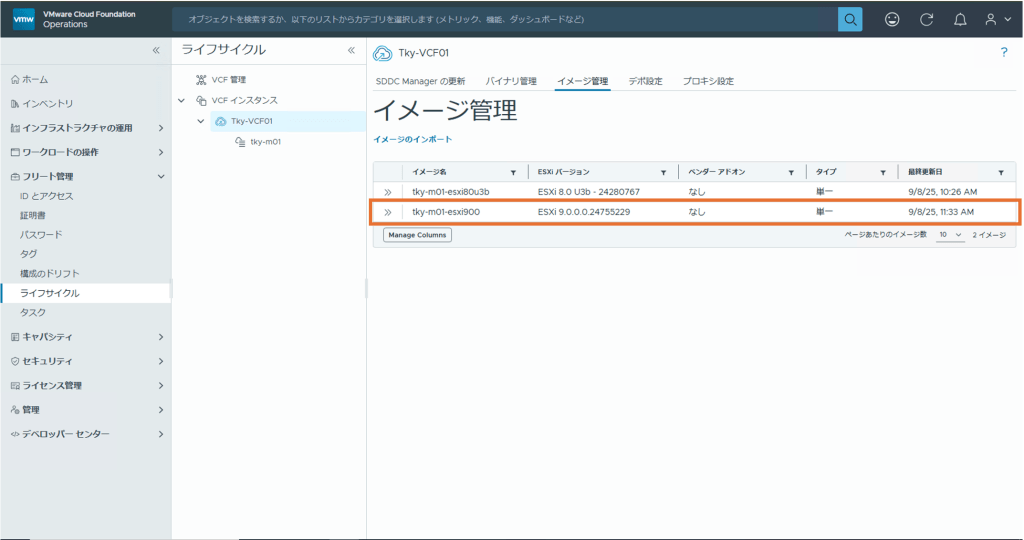Click the Tky-VCF01 cloud icon in tree

(221, 121)
